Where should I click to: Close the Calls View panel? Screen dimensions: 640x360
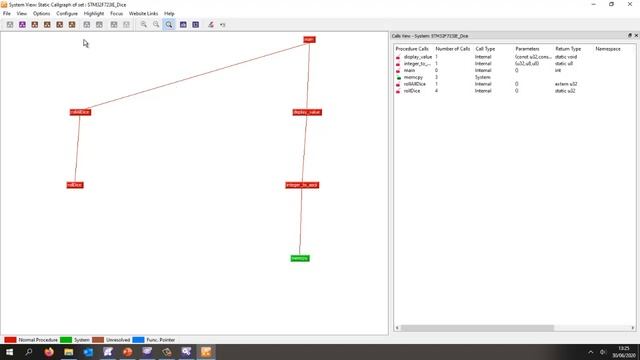click(636, 36)
